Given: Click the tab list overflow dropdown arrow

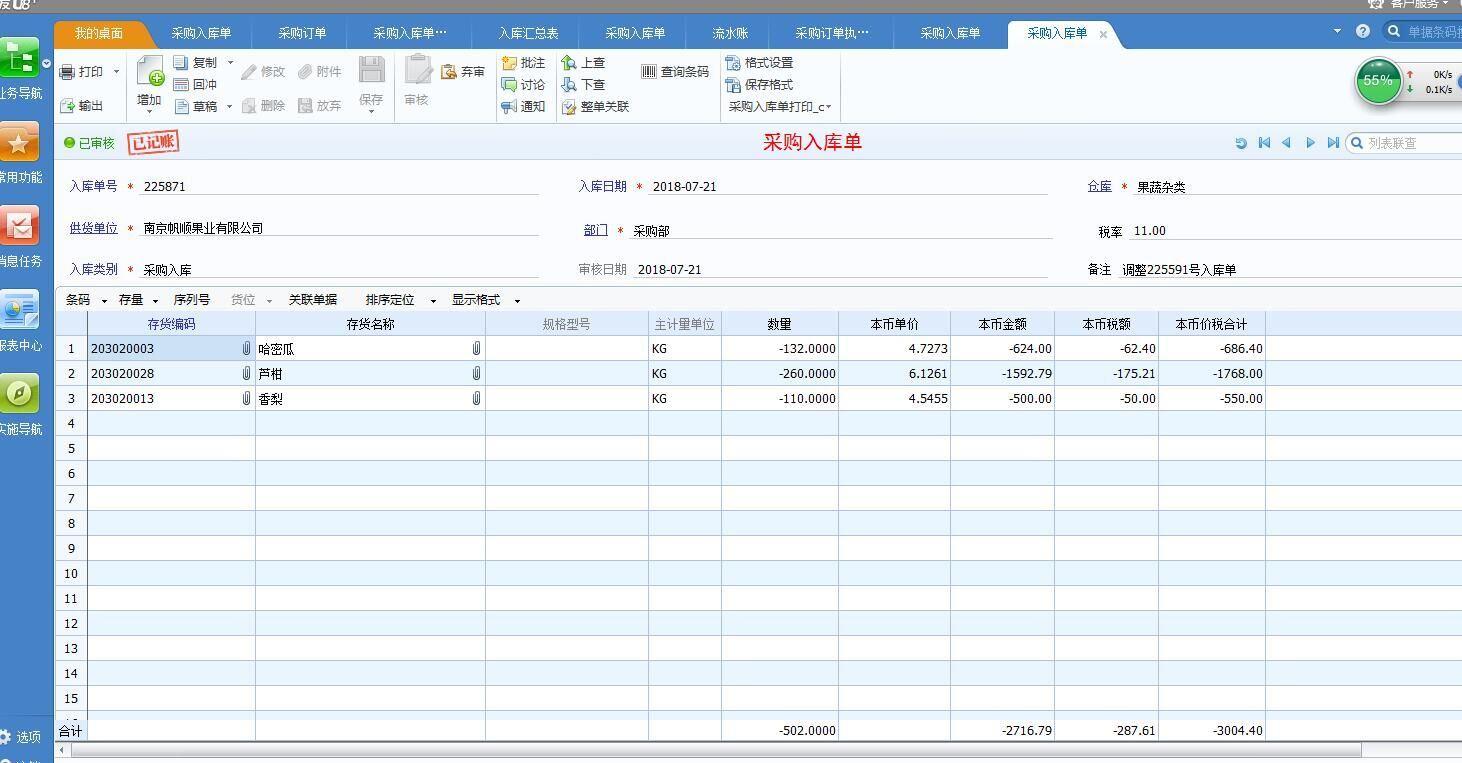Looking at the screenshot, I should click(1337, 31).
